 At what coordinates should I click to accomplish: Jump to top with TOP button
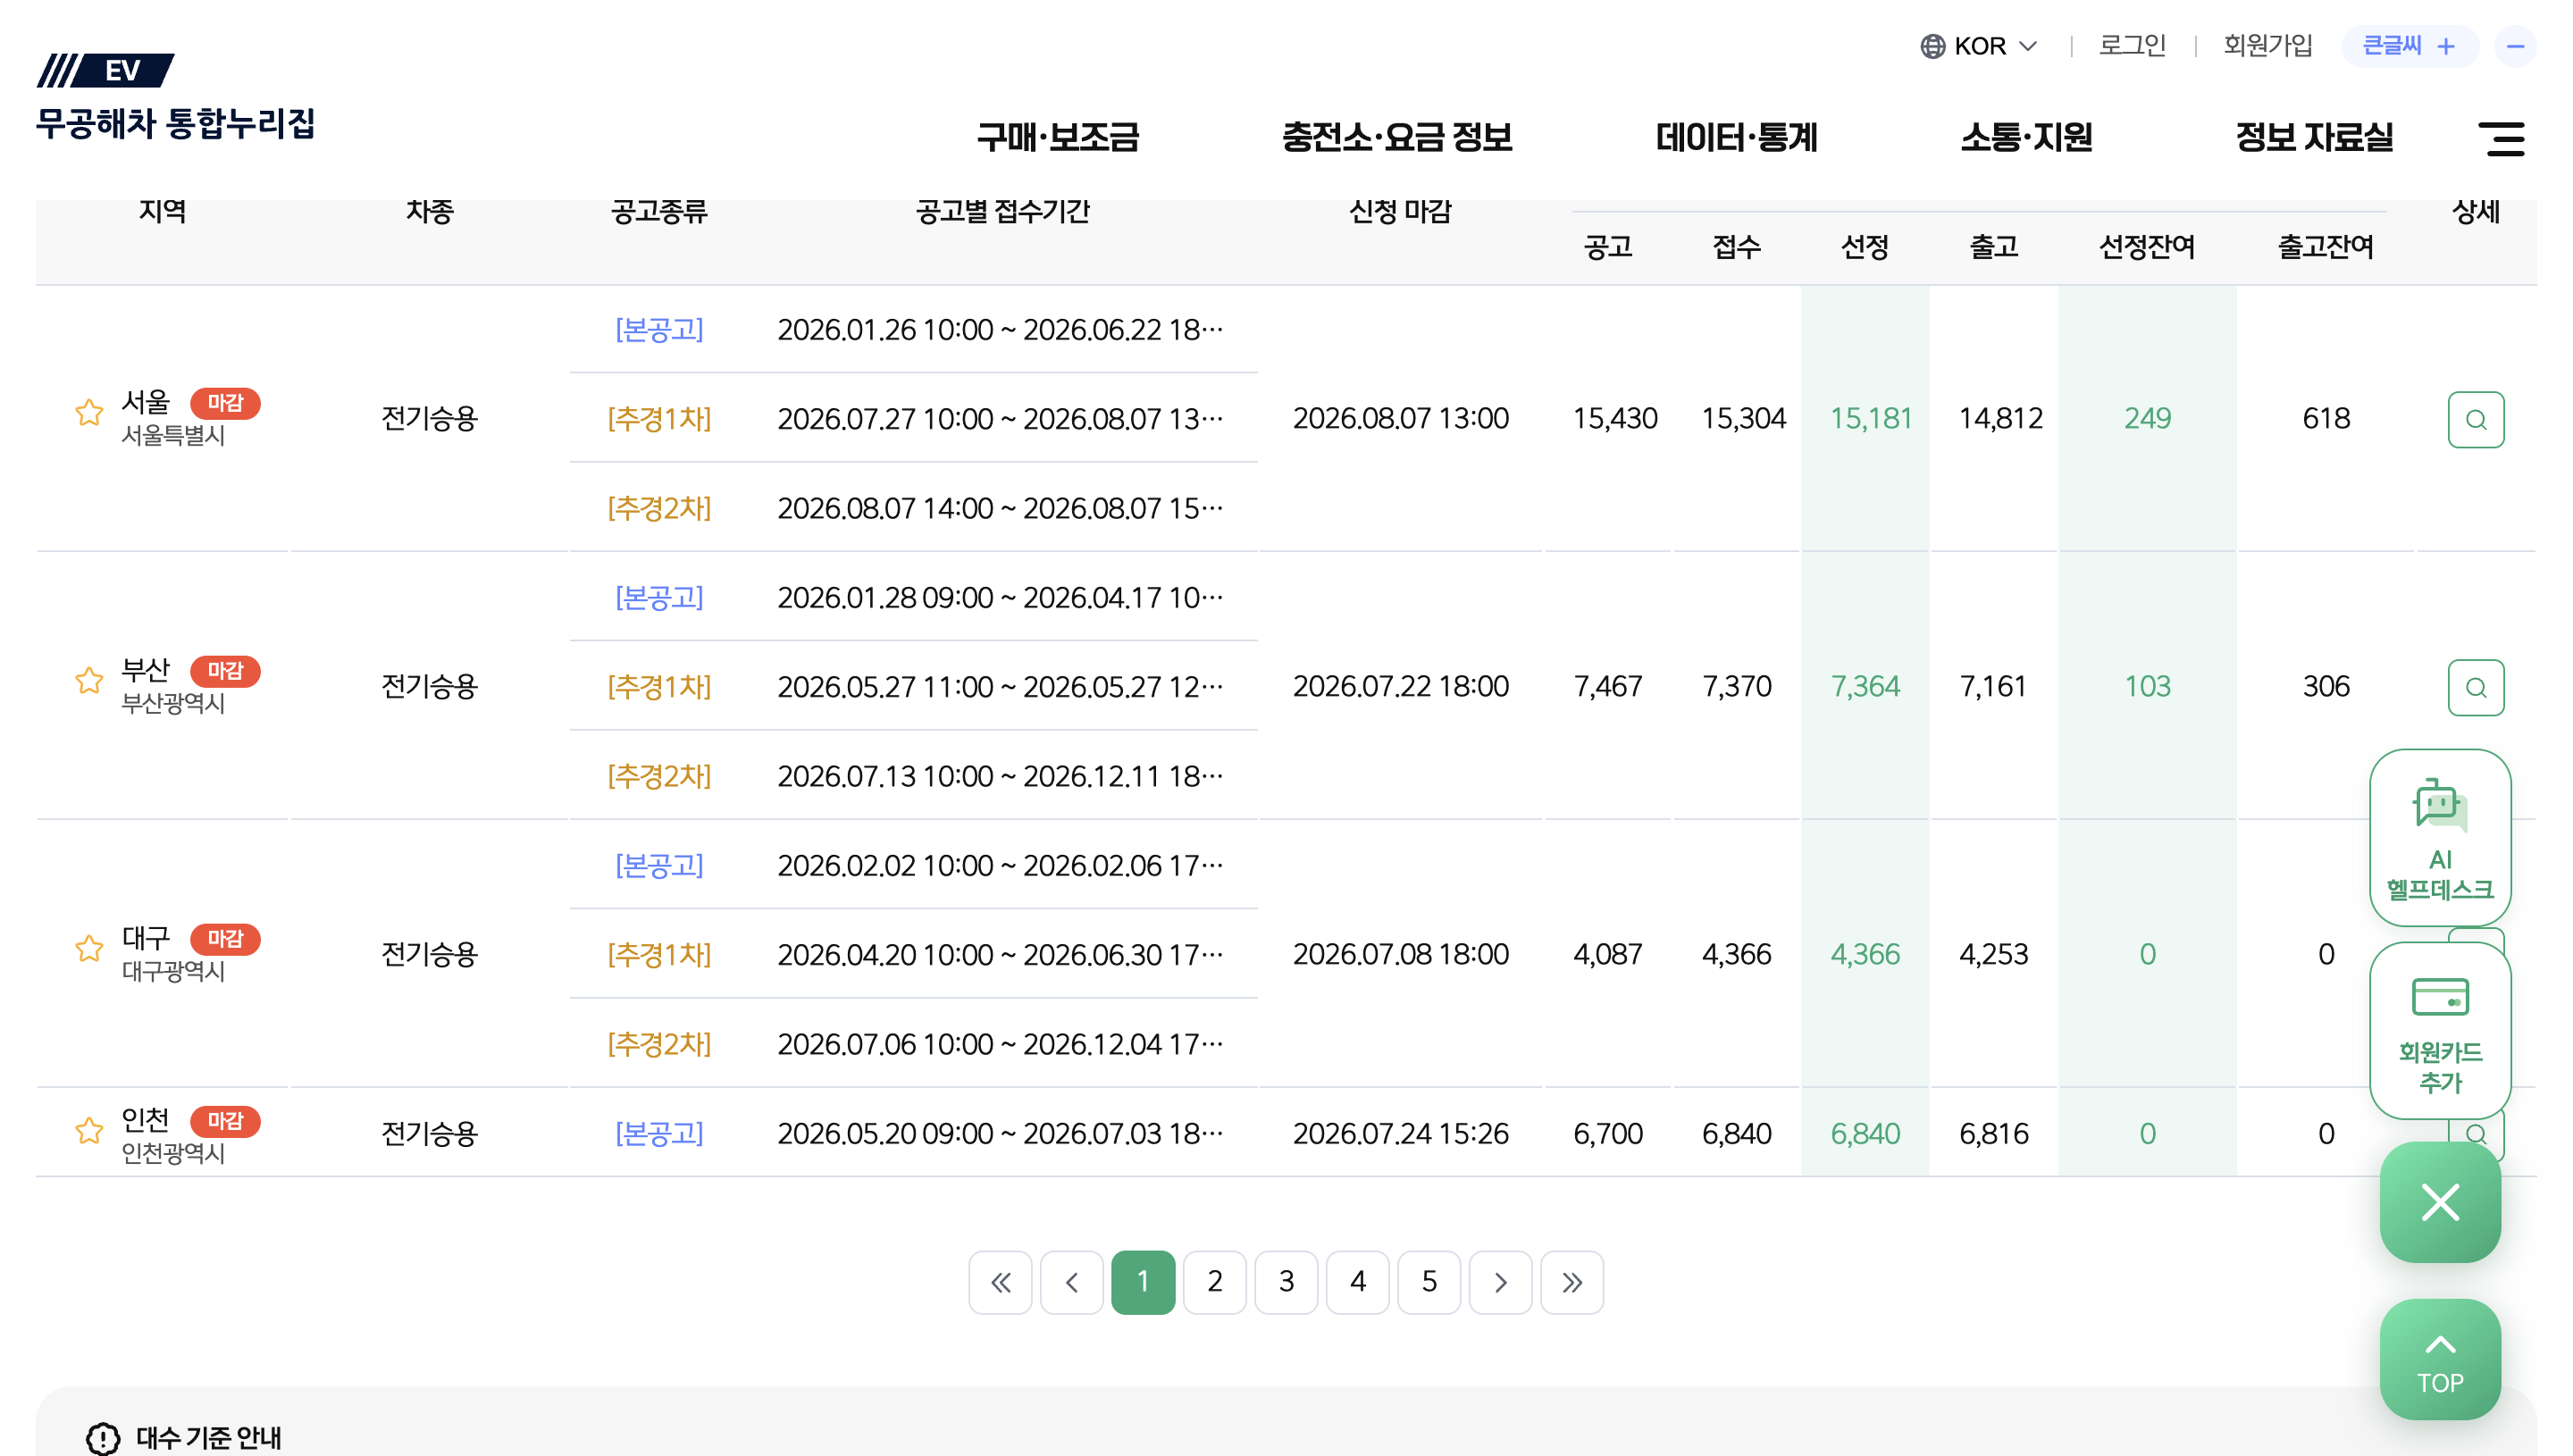click(x=2439, y=1359)
